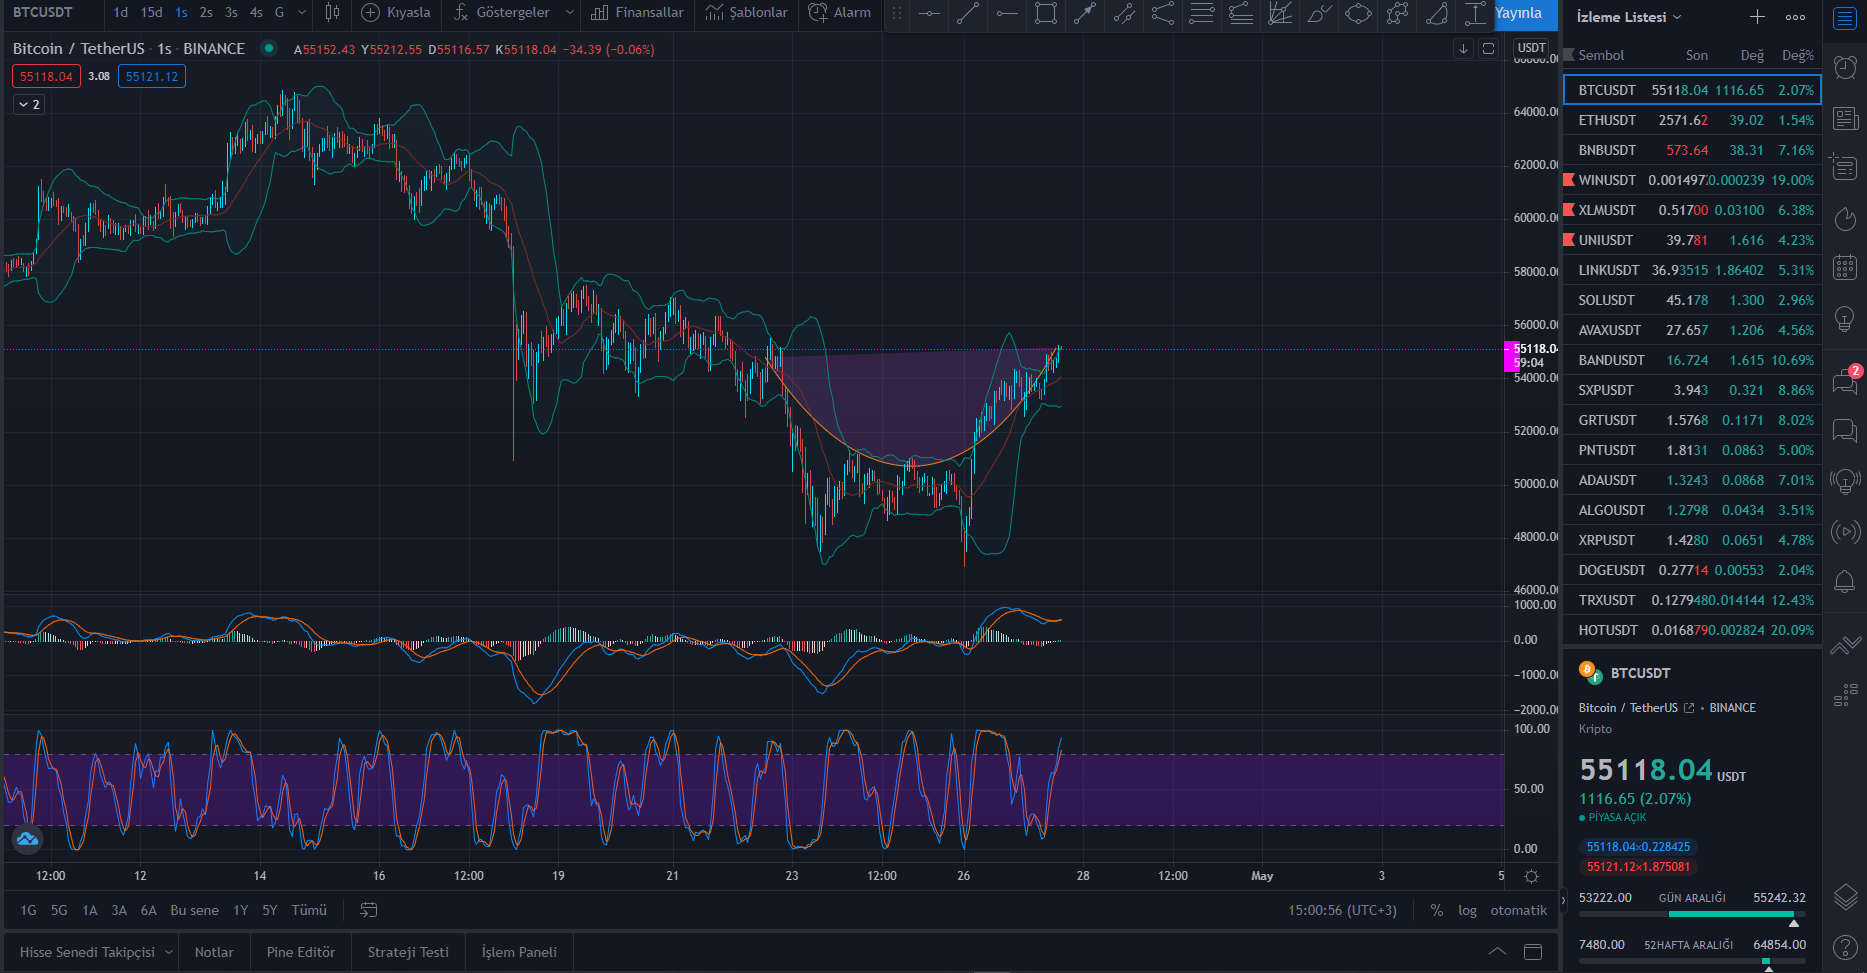
Task: Select the price range measure tool
Action: [x=1475, y=14]
